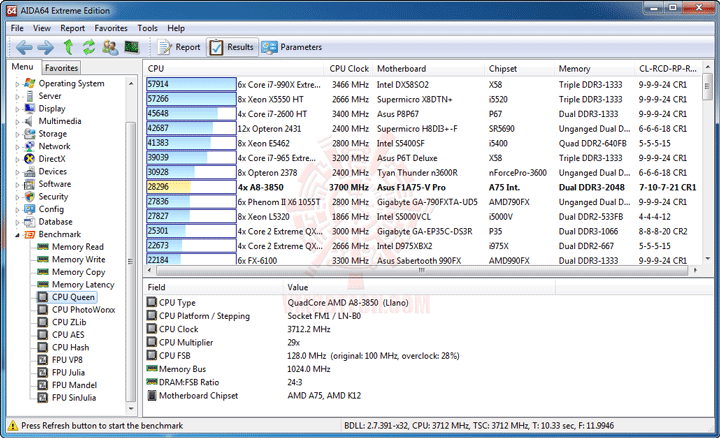
Task: Select the CPU Hash benchmark icon
Action: 43,348
